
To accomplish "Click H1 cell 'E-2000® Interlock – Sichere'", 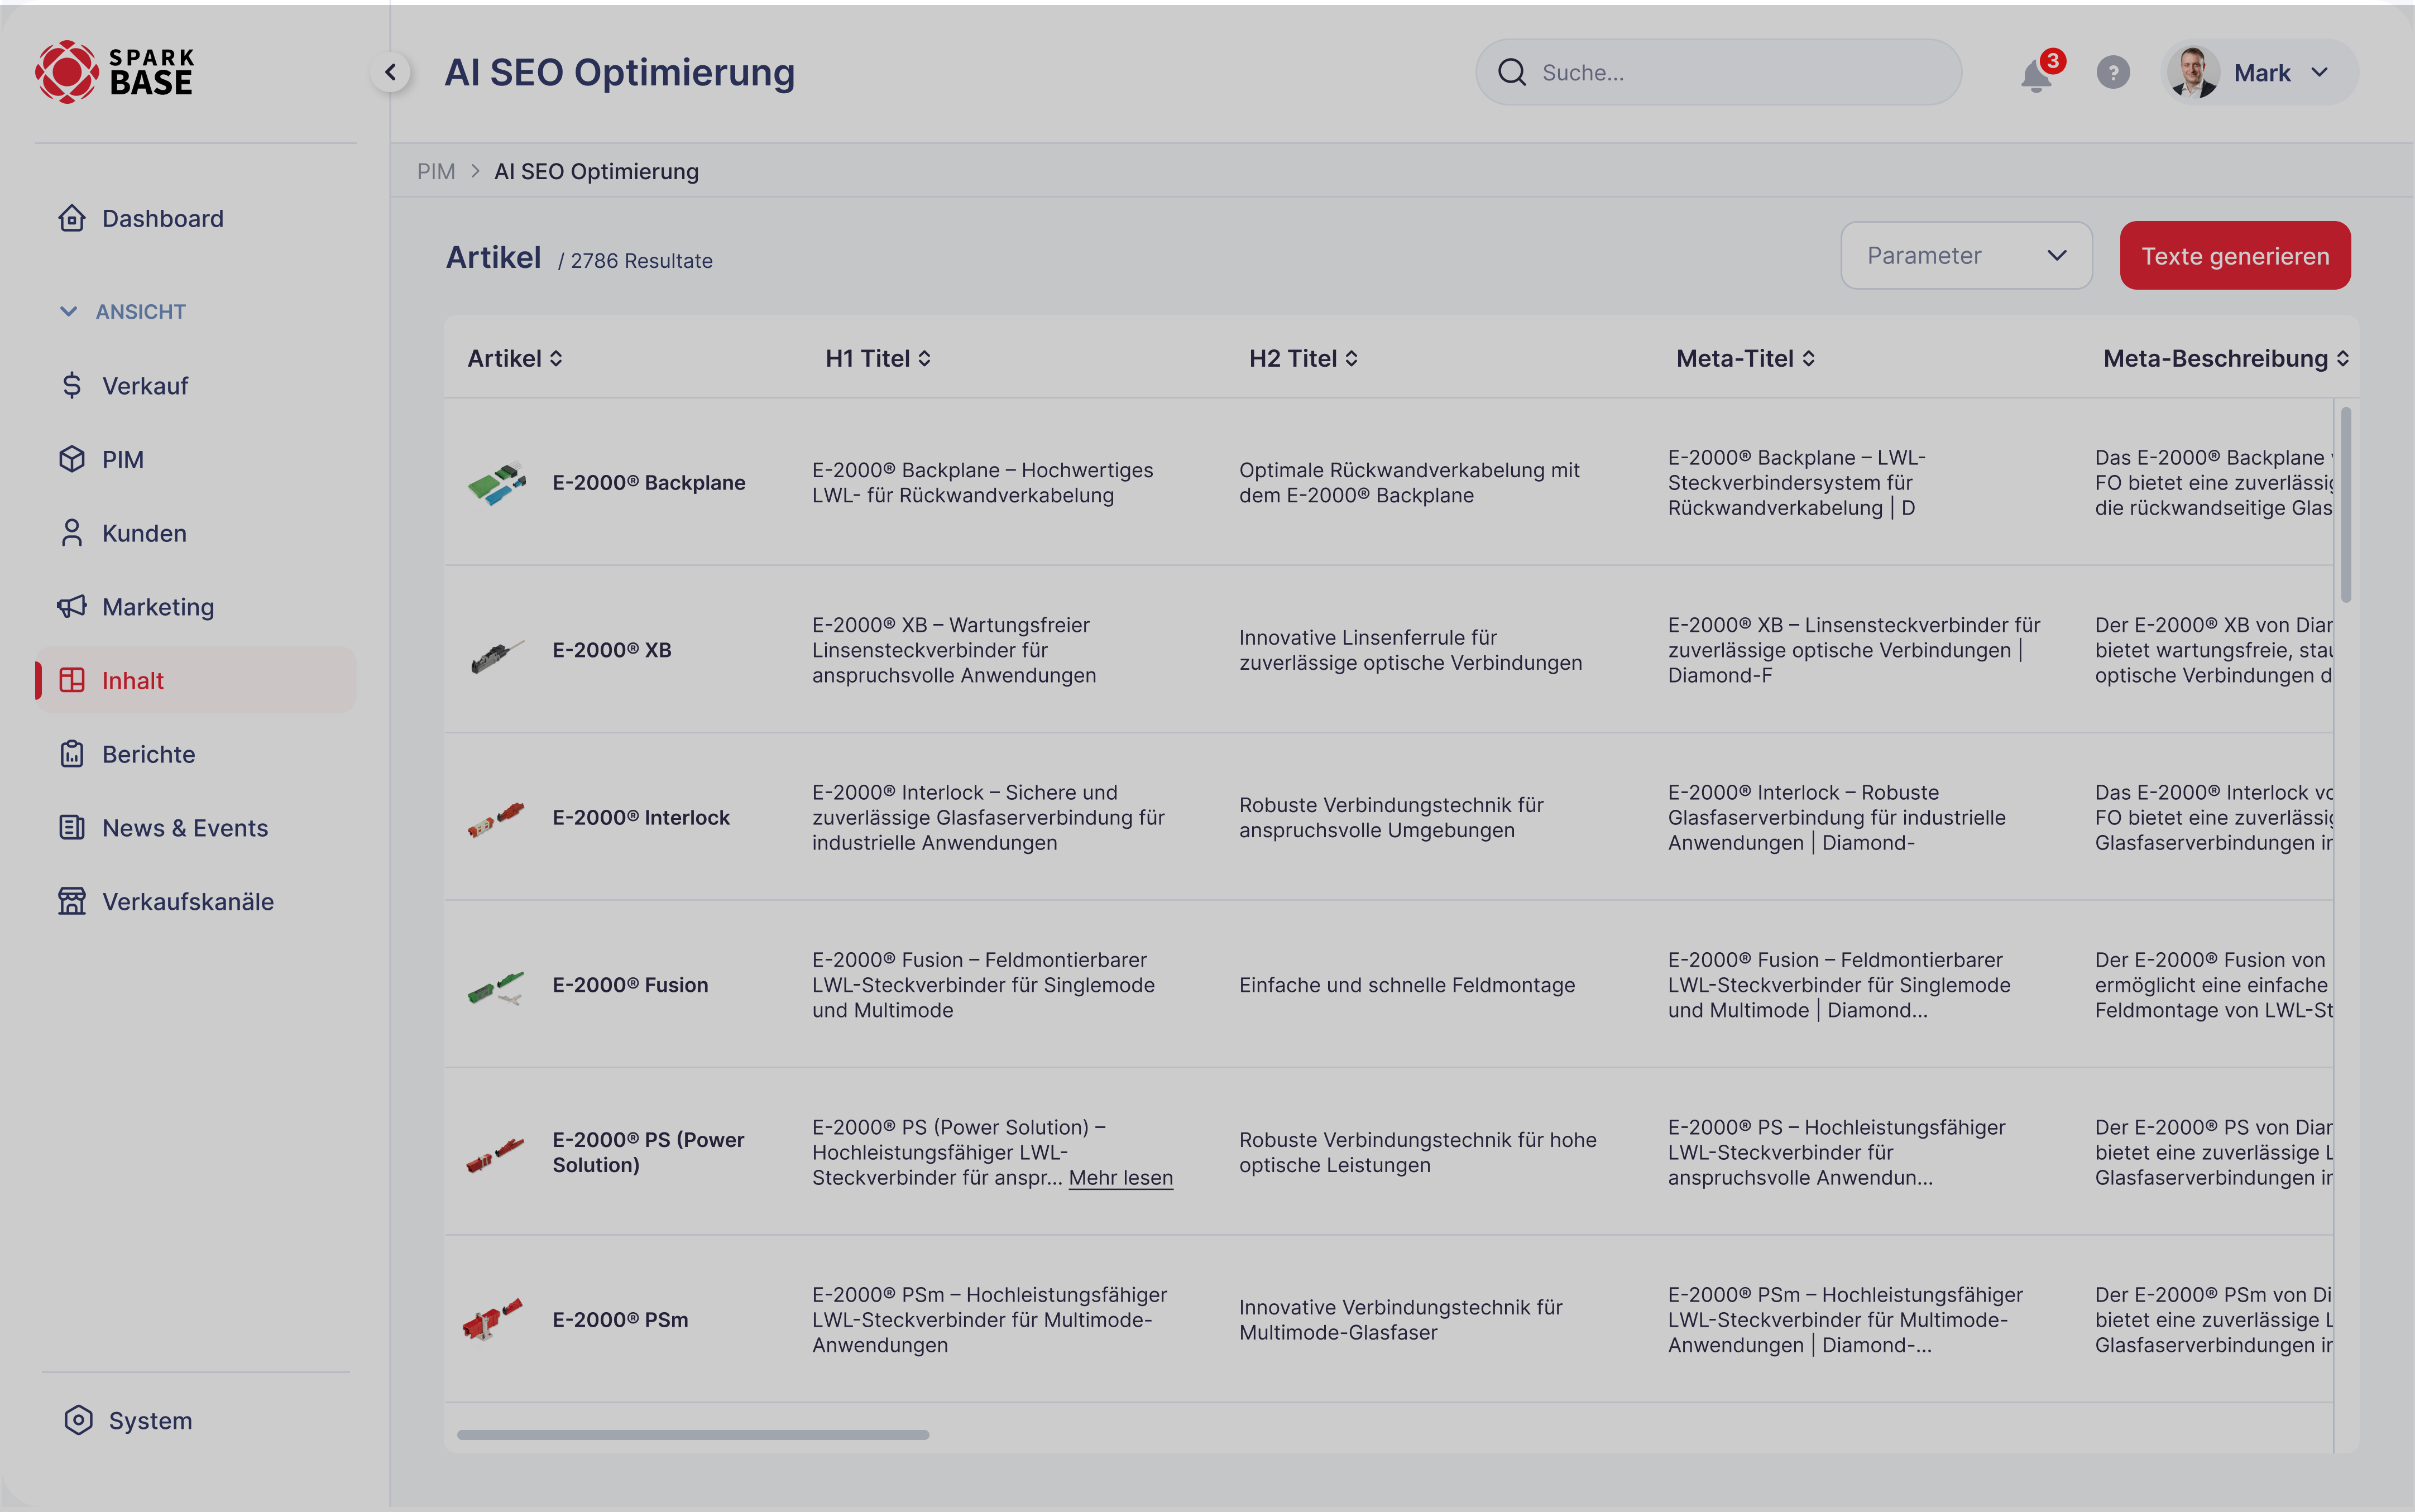I will pyautogui.click(x=988, y=817).
